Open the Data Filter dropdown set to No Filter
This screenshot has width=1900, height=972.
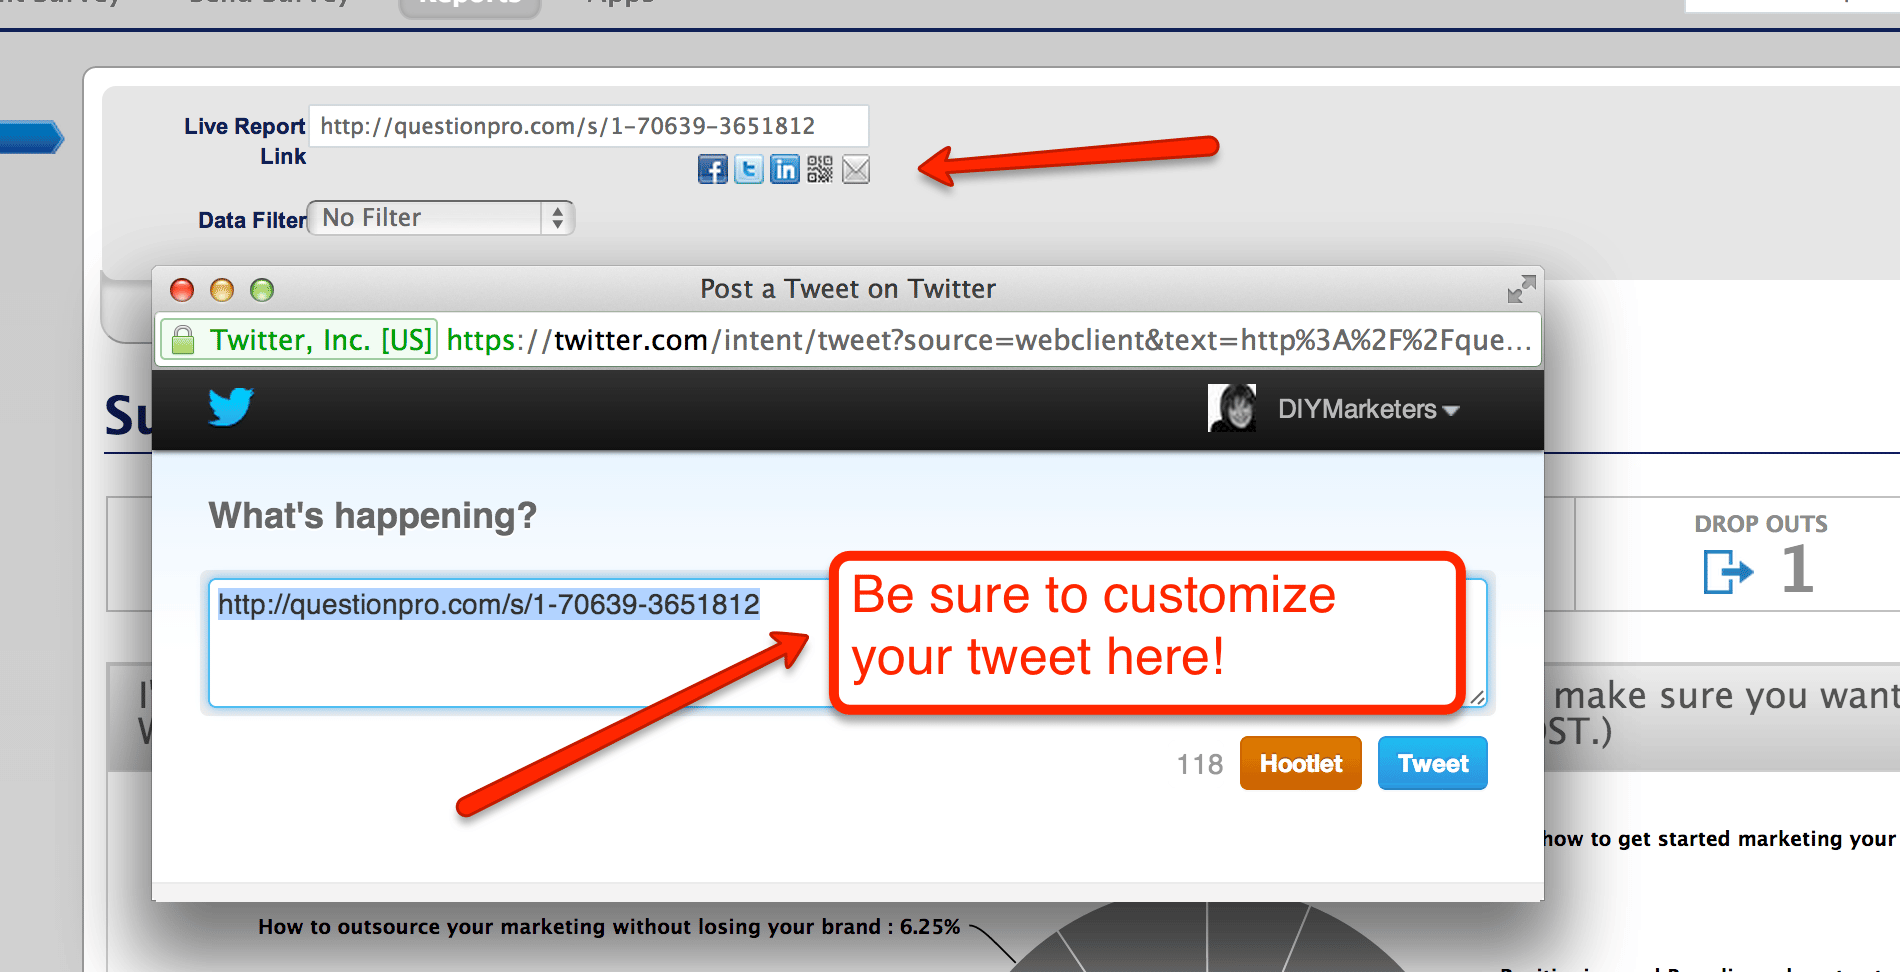pos(441,218)
